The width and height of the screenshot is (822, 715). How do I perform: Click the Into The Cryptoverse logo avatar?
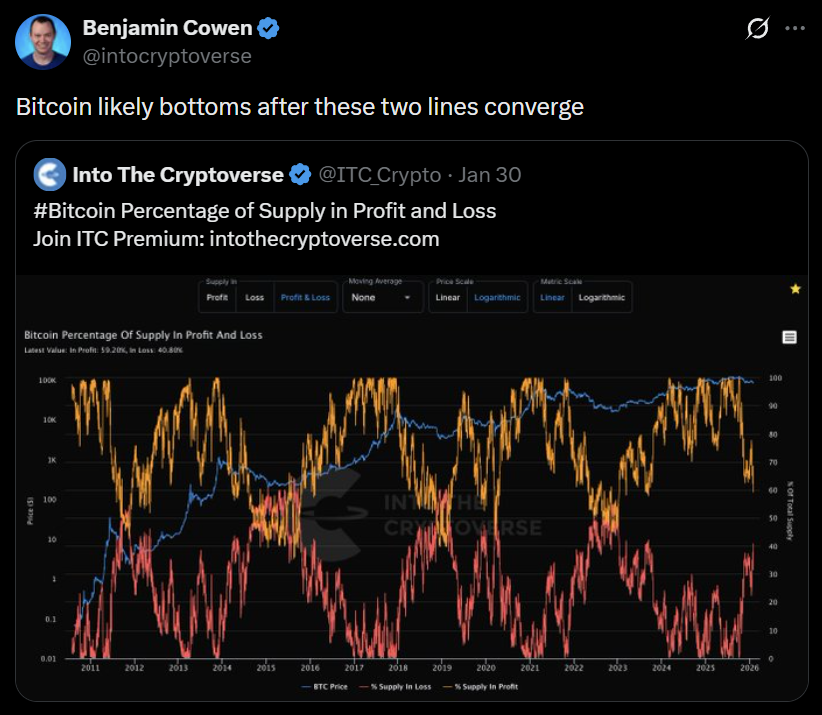point(50,175)
